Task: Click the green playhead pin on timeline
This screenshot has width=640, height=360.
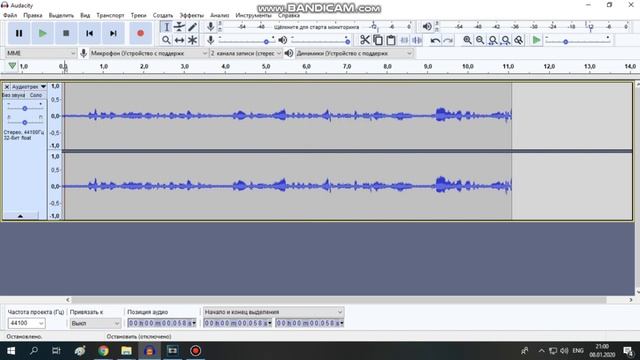Action: click(x=12, y=66)
